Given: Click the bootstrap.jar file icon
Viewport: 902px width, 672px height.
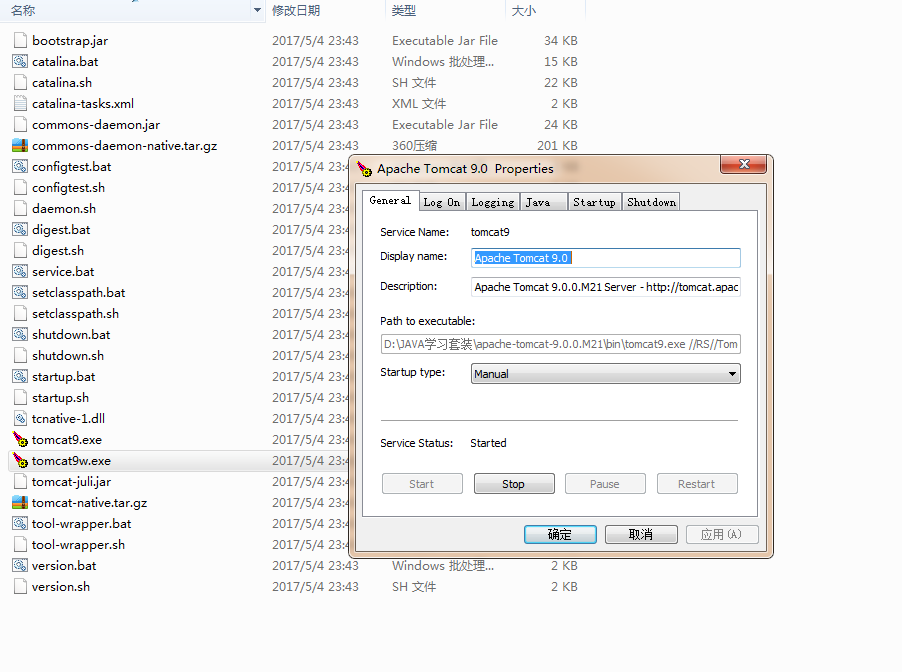Looking at the screenshot, I should click(x=20, y=40).
